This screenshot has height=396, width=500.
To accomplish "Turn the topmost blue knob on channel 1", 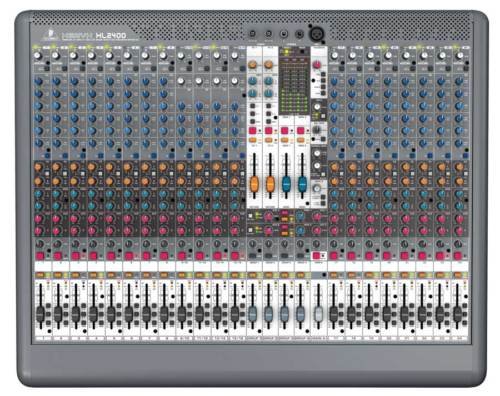I will pos(39,81).
